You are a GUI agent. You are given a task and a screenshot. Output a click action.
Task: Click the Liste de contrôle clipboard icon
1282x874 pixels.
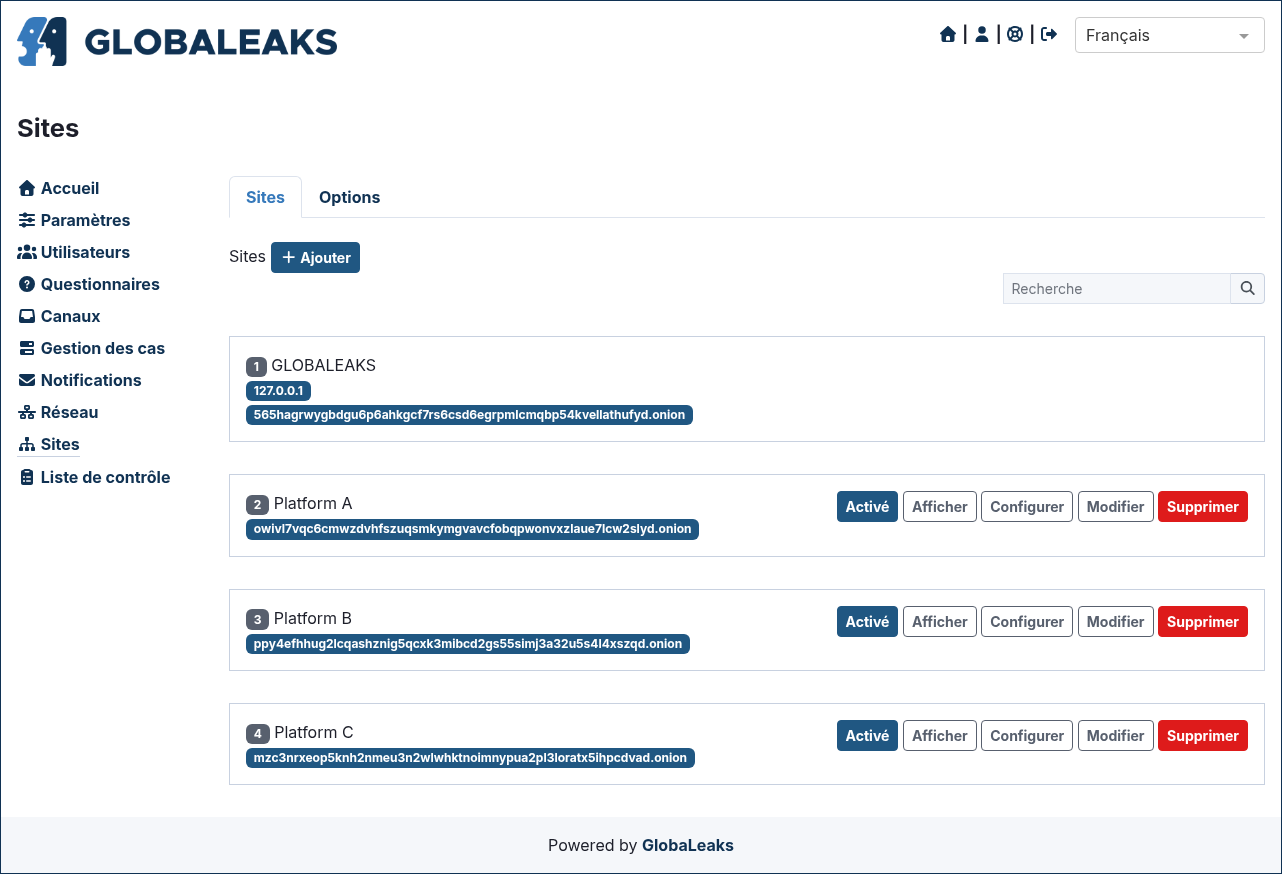coord(27,477)
